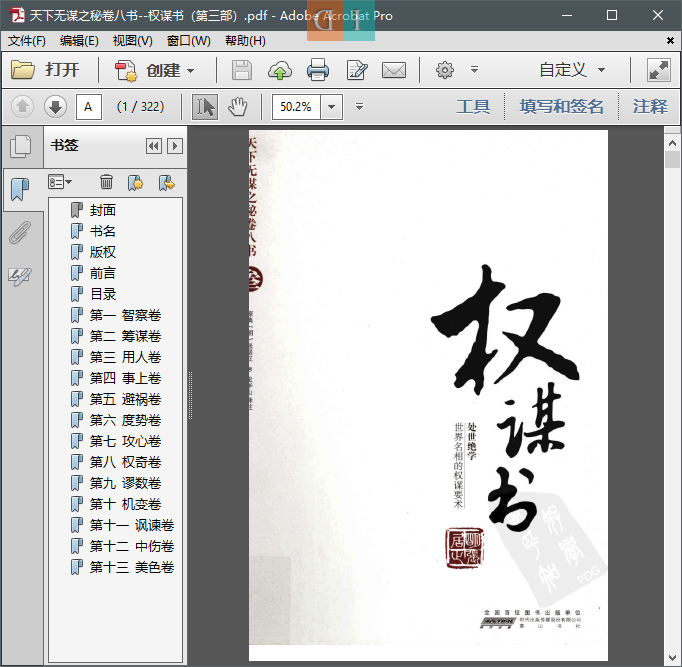
Task: Click the new bookmark icon
Action: pos(135,183)
